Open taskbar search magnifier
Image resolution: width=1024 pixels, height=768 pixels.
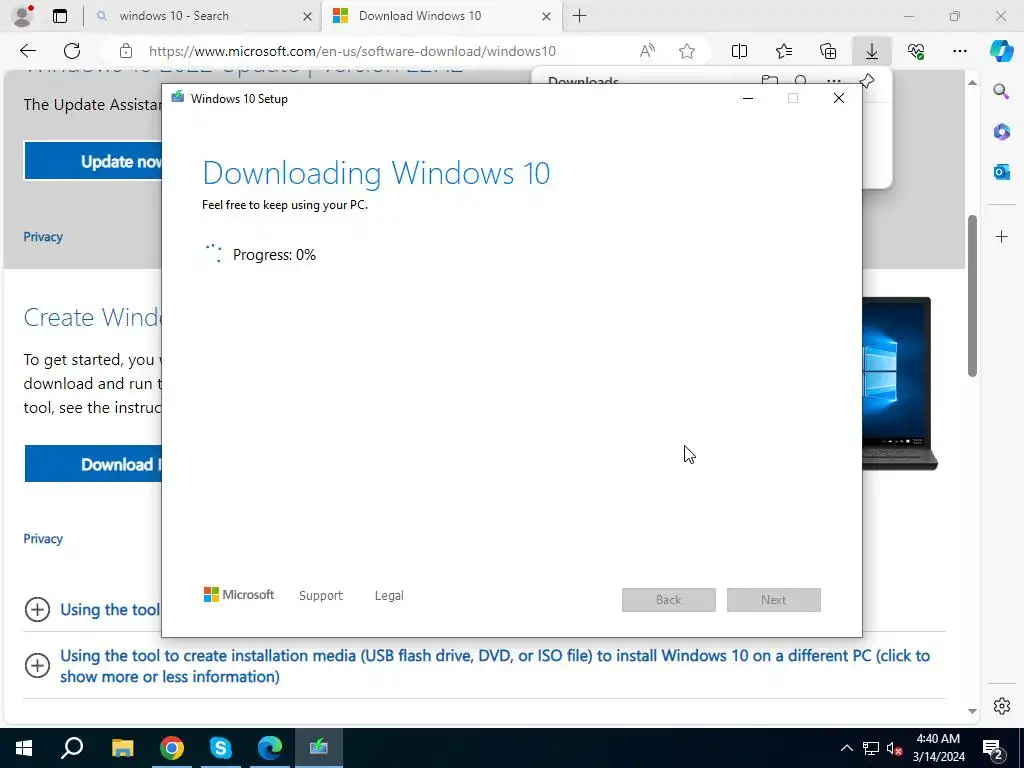(x=72, y=748)
